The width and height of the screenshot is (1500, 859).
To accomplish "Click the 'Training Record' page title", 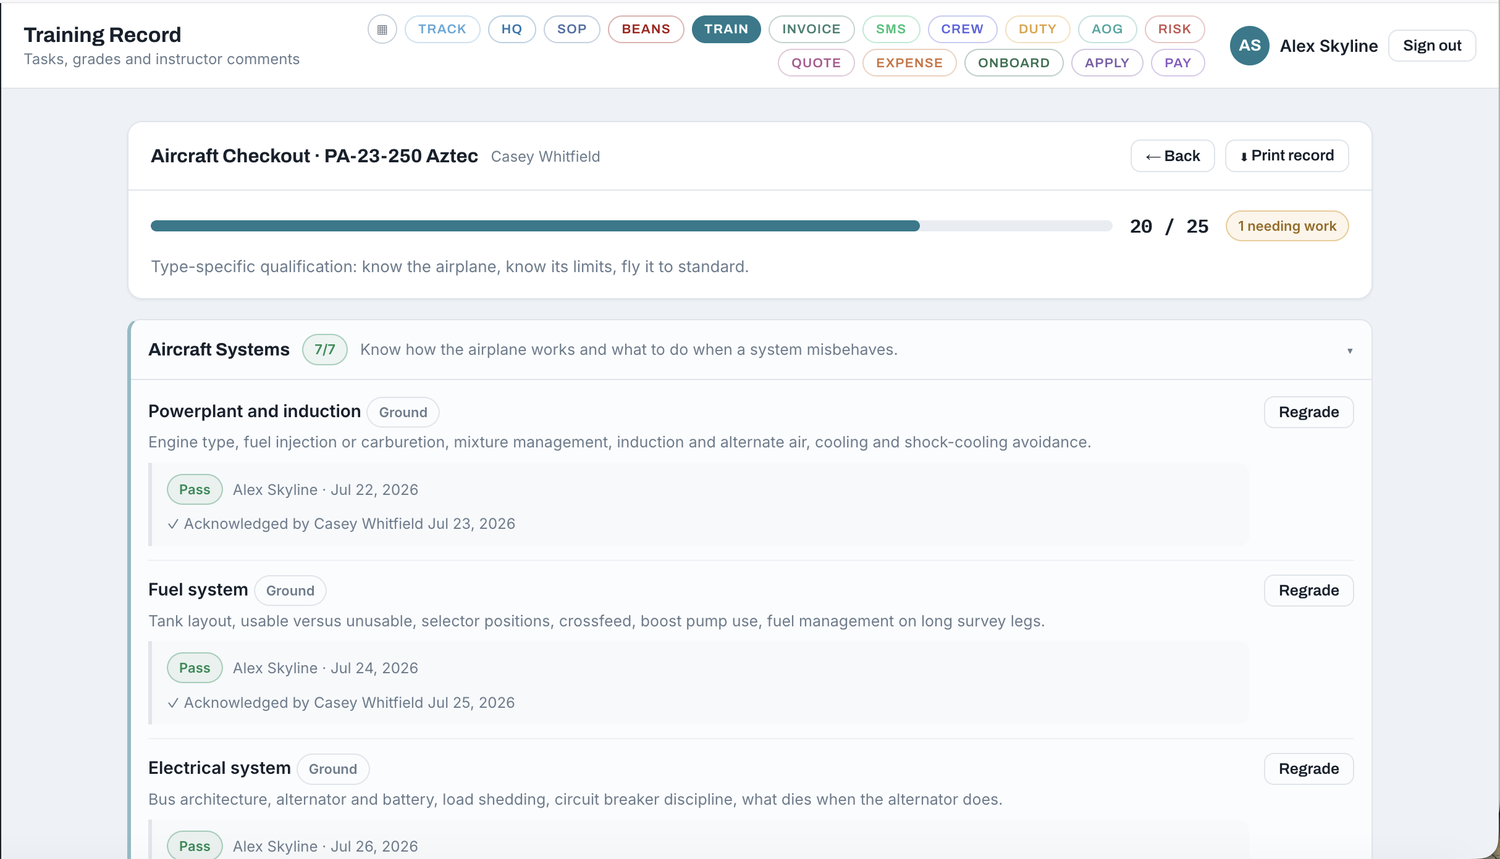I will [103, 35].
